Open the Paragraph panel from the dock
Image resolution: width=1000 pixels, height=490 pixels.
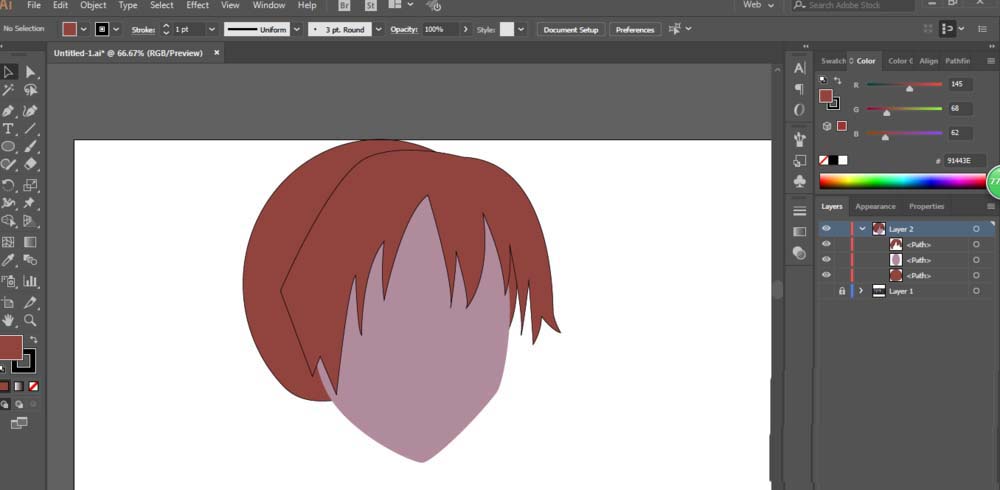[799, 89]
